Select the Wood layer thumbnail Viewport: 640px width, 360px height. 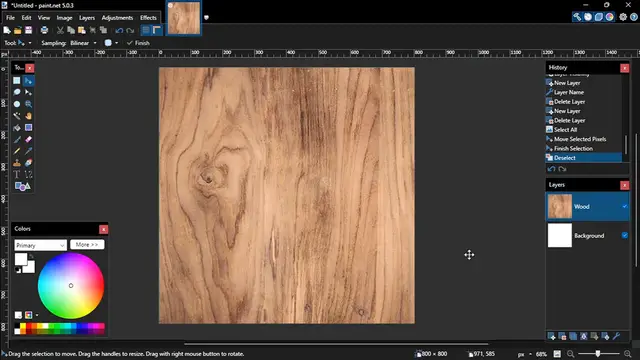point(560,207)
